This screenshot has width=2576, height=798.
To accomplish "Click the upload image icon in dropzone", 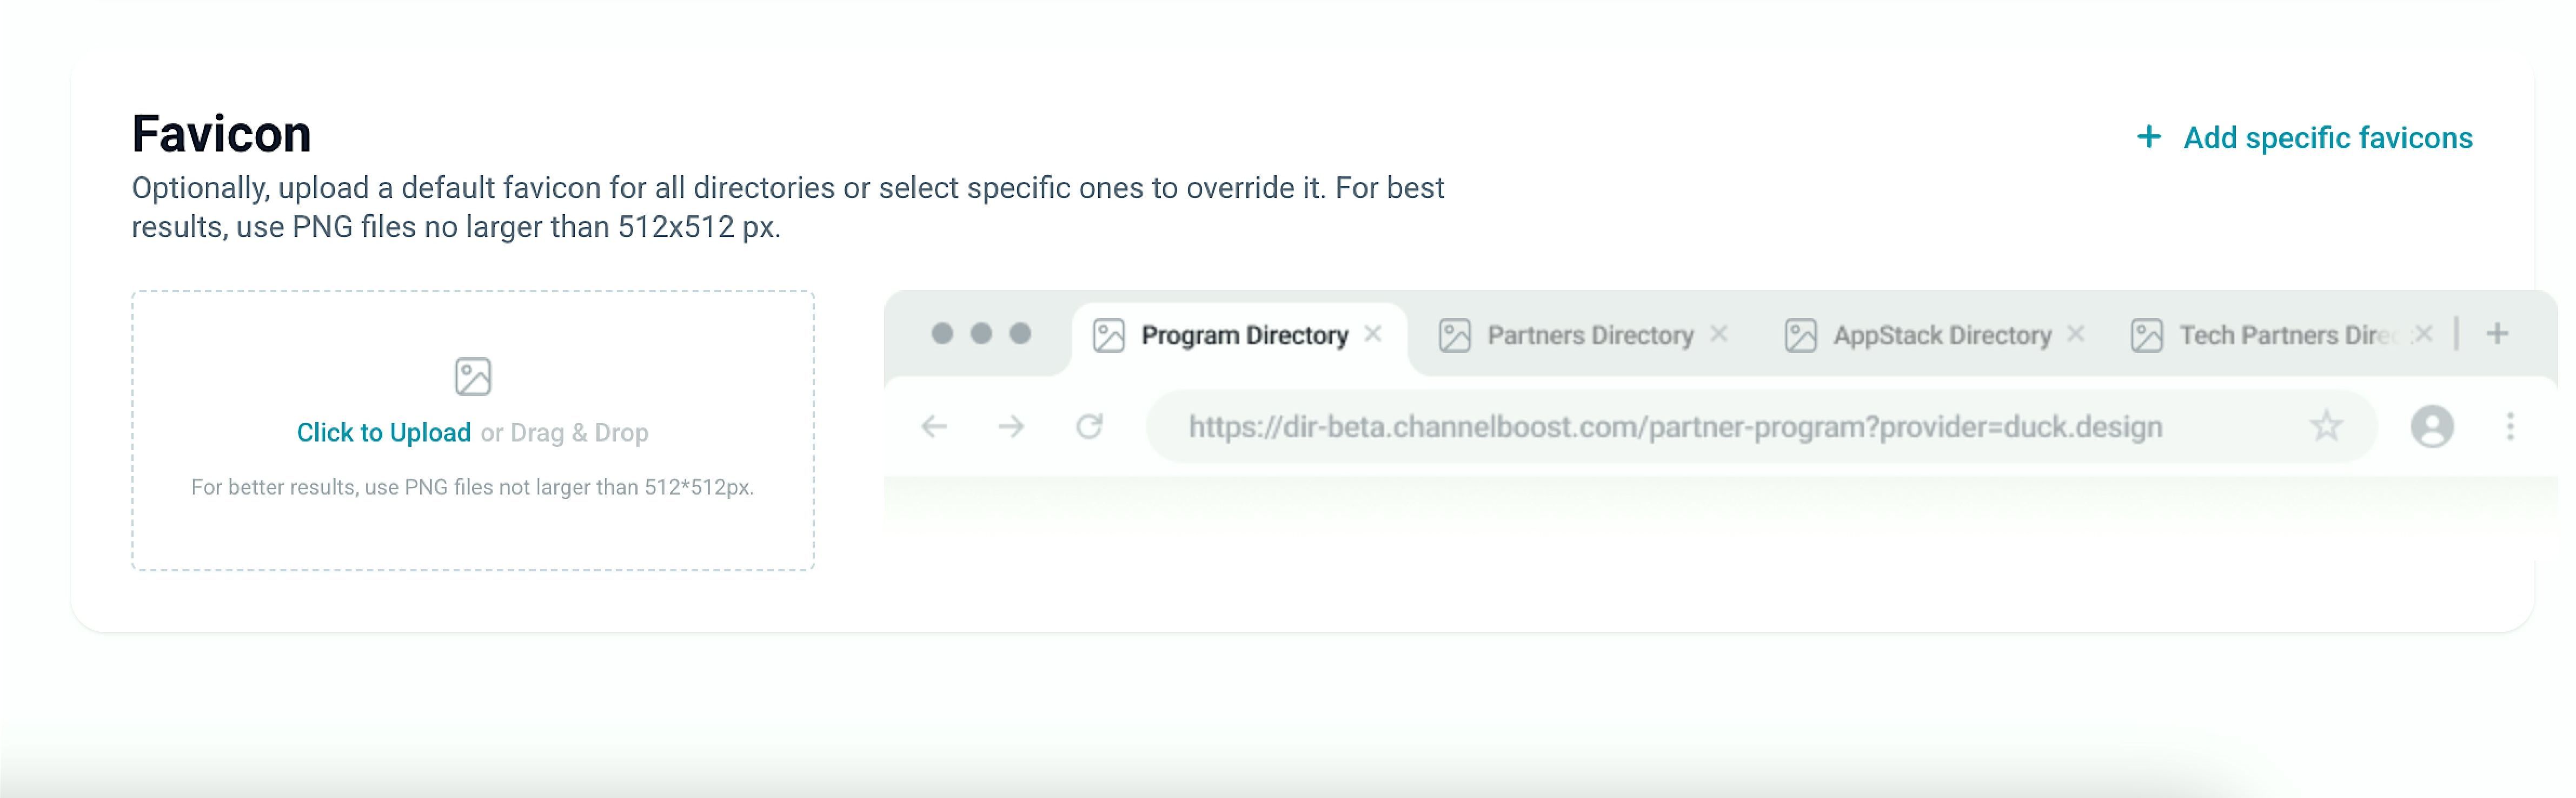I will (x=472, y=377).
